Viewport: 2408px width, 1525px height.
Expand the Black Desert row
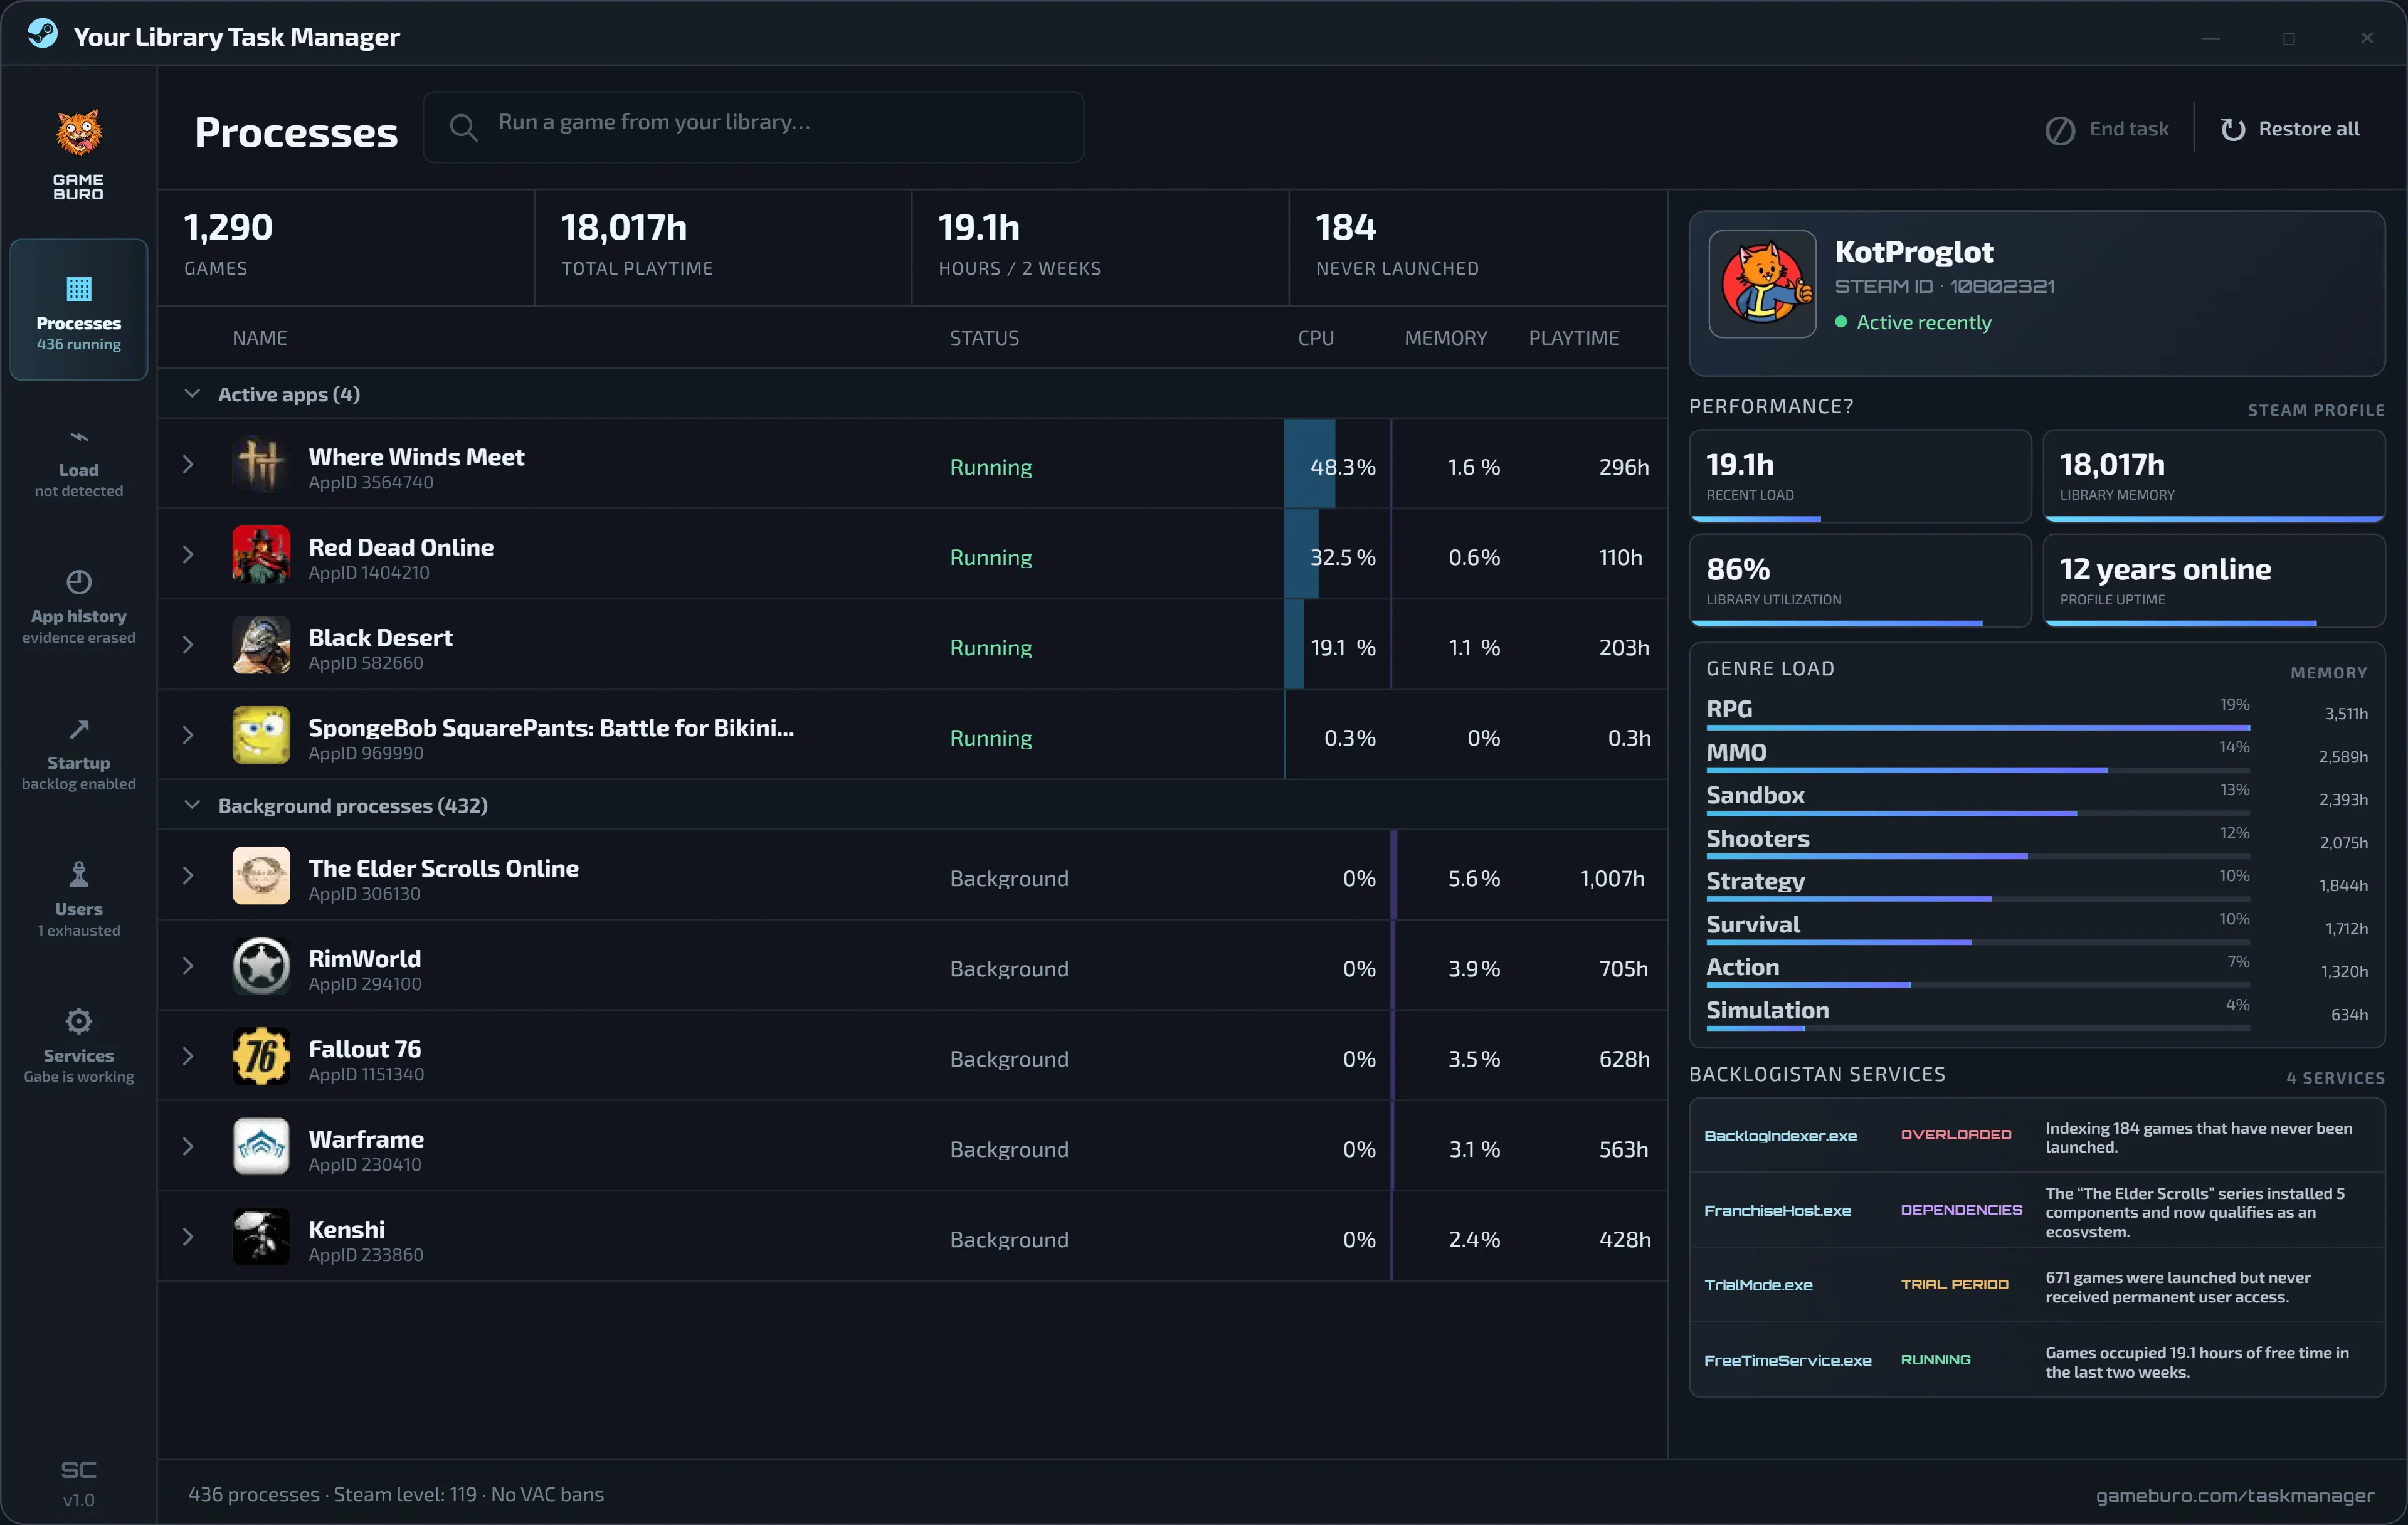pos(188,645)
